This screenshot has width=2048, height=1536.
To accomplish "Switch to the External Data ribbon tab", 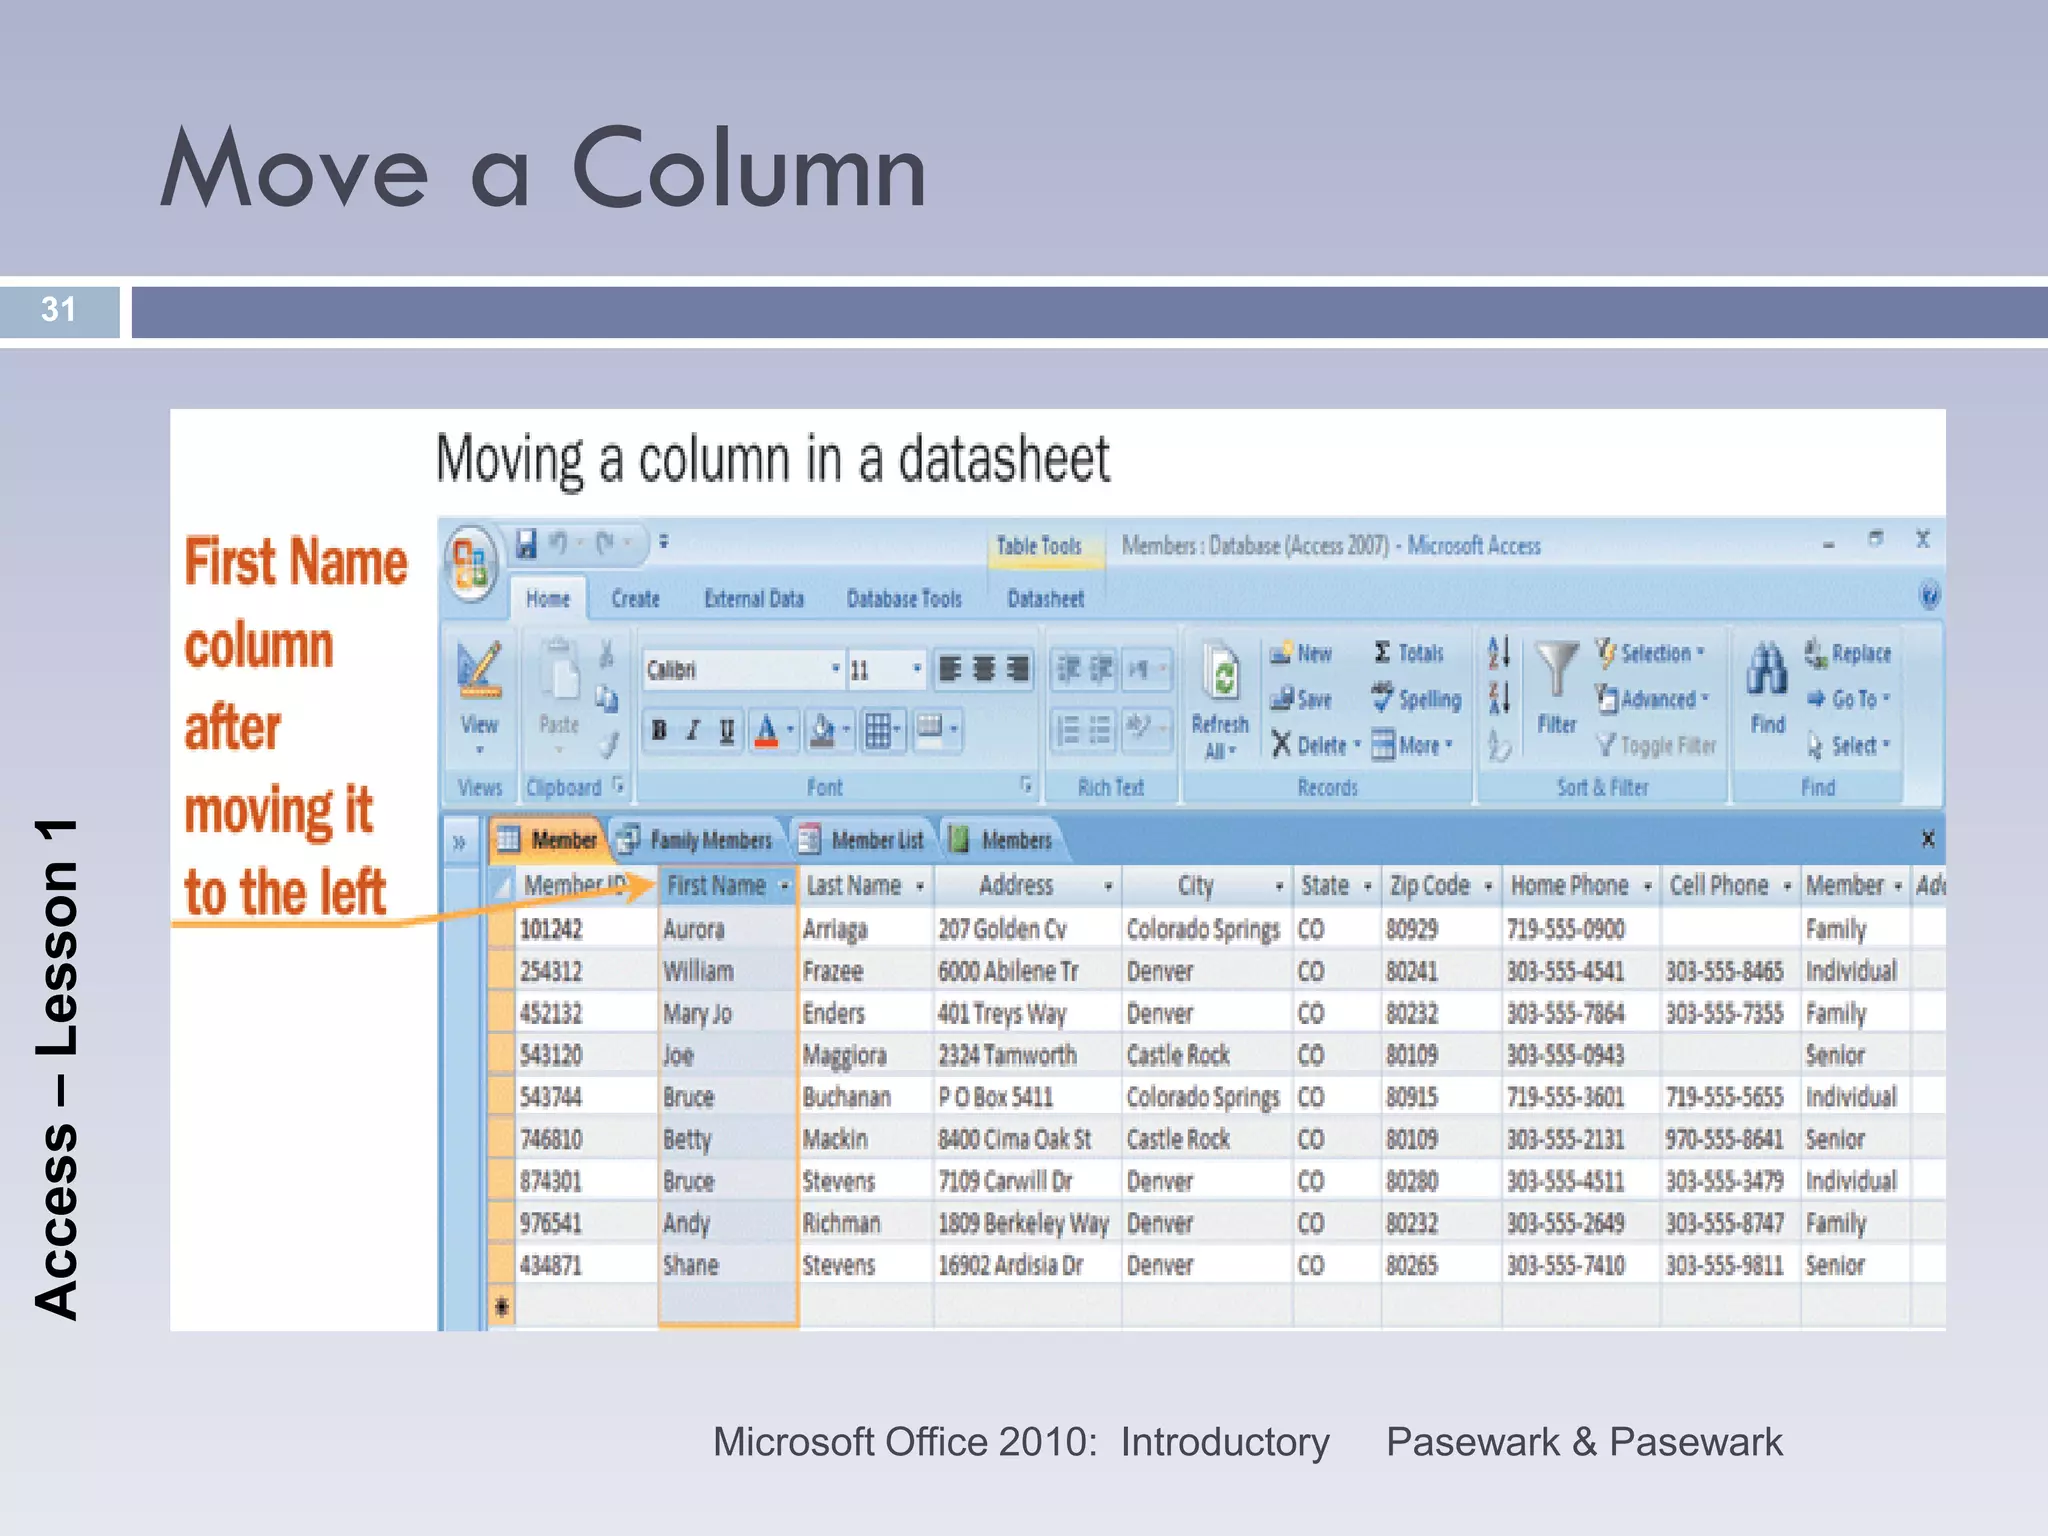I will pos(754,599).
